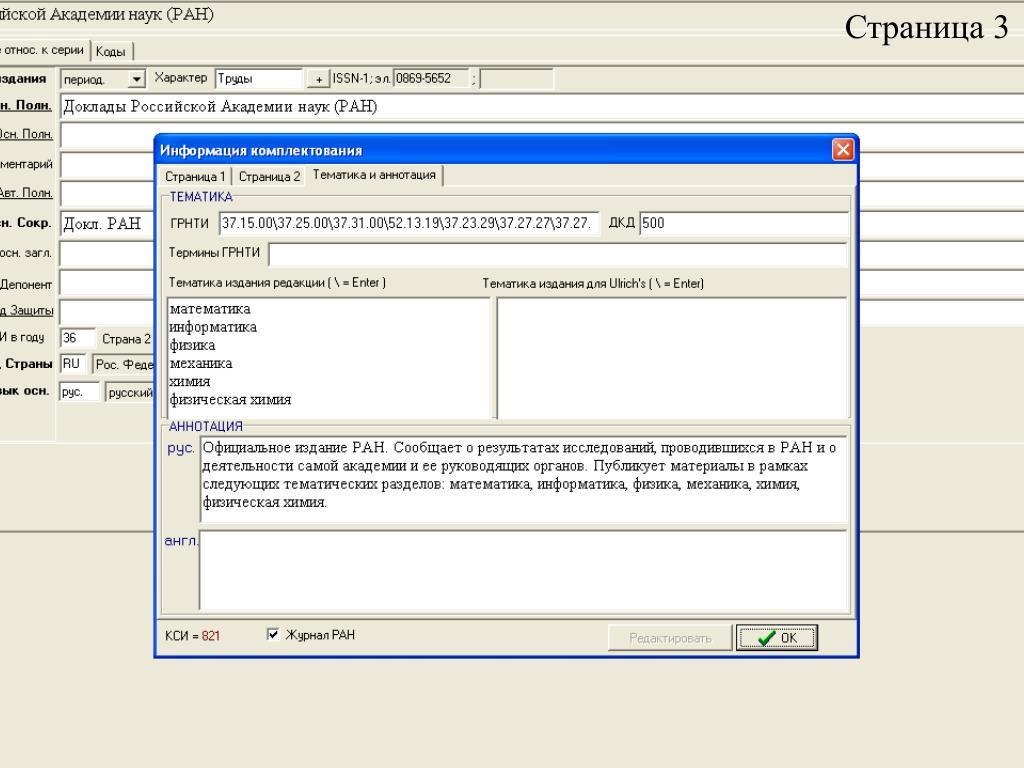The image size is (1024, 768).
Task: Click the ISSN field 0869-5652
Action: point(431,78)
